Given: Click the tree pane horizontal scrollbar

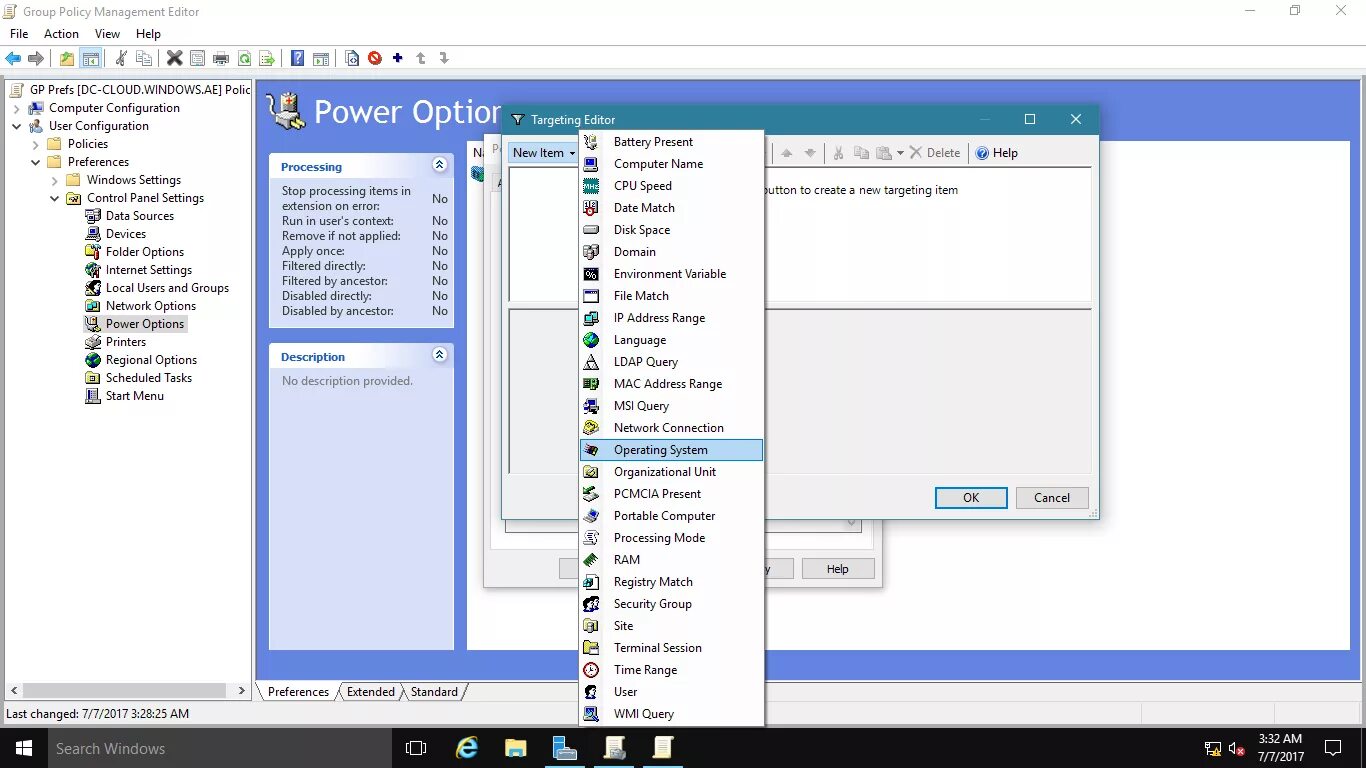Looking at the screenshot, I should click(126, 691).
